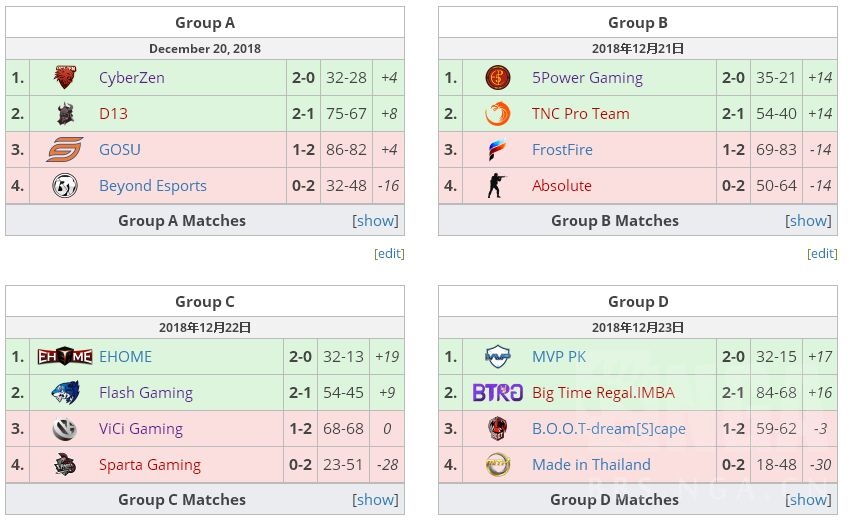Click the MVP PK logo icon
The width and height of the screenshot is (856, 524).
pyautogui.click(x=497, y=357)
